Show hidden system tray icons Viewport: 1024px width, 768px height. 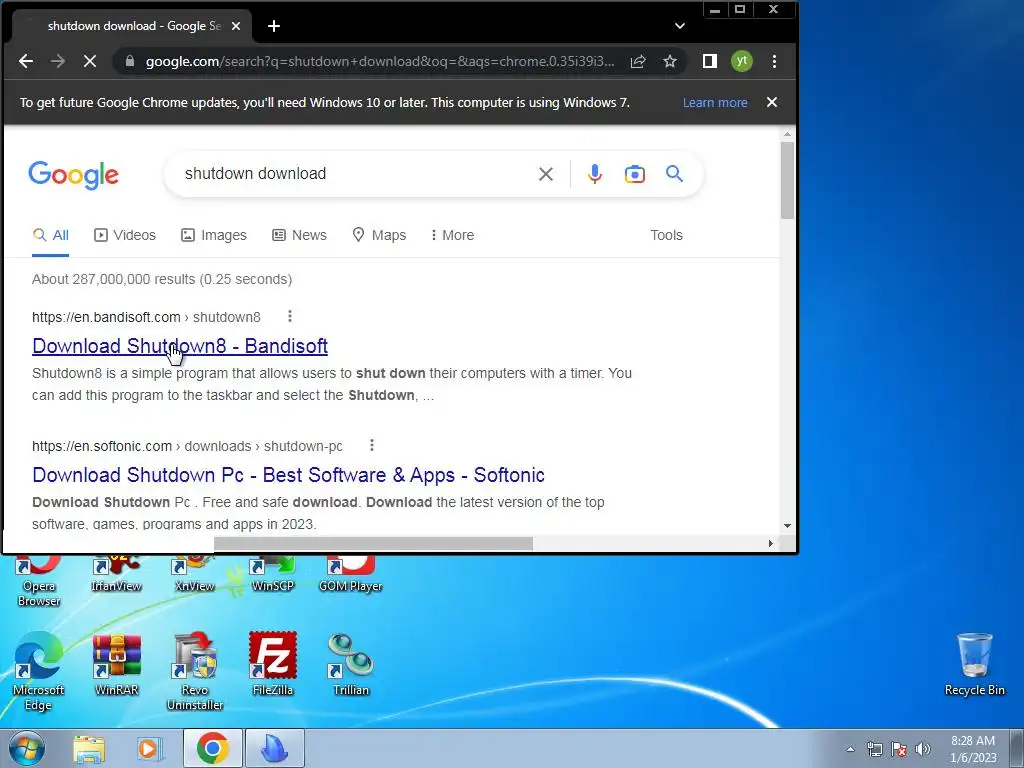(x=850, y=749)
